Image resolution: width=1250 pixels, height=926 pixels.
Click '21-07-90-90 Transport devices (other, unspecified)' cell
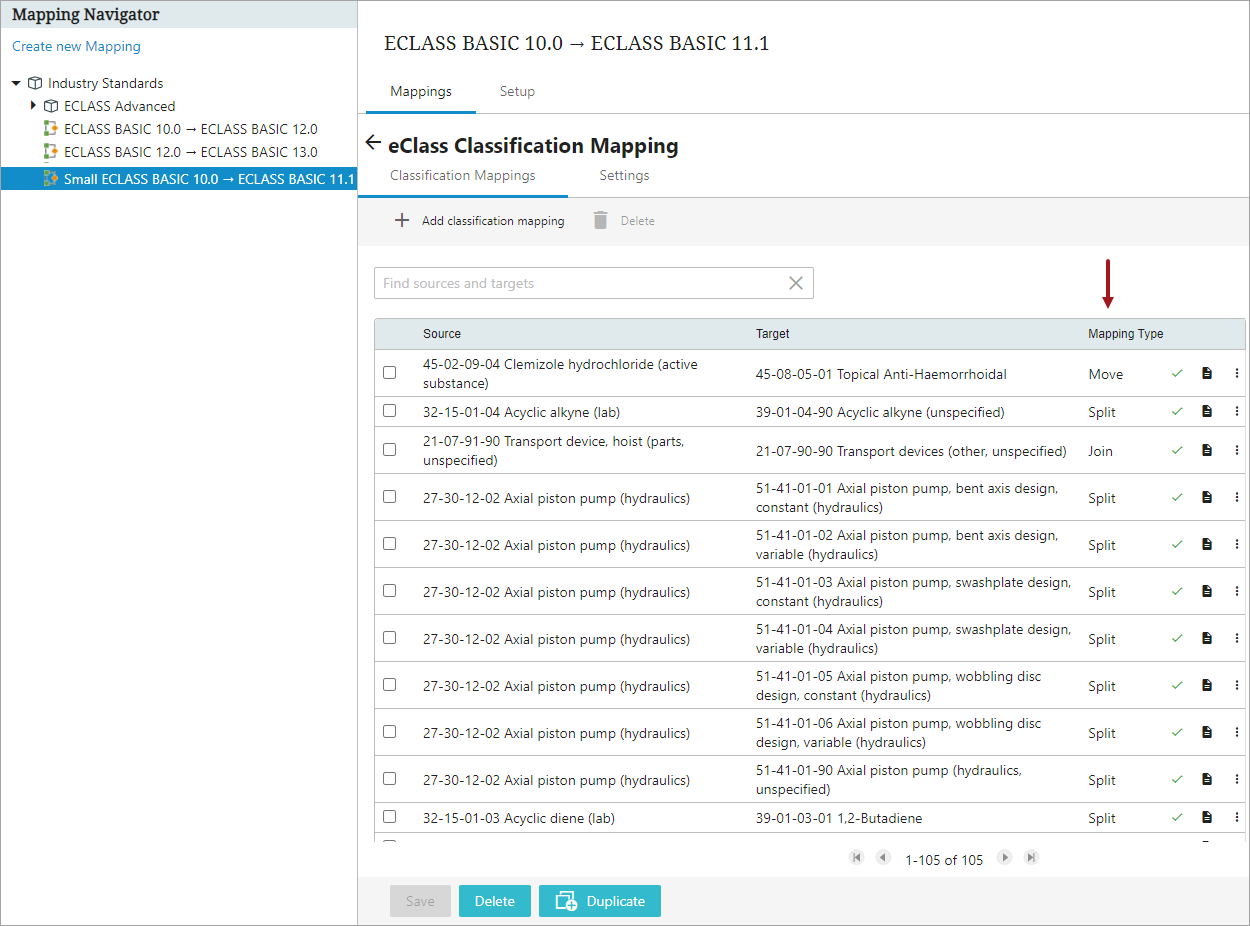pyautogui.click(x=911, y=451)
